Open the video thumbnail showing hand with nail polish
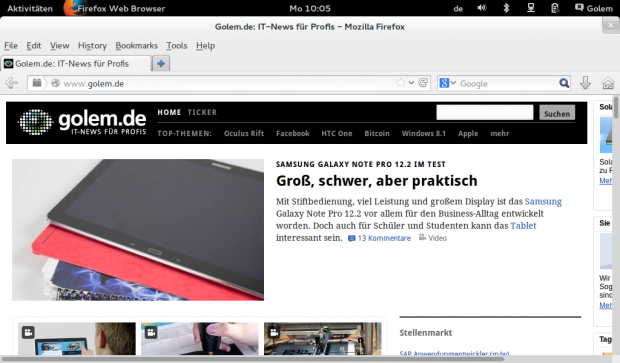The width and height of the screenshot is (620, 363). (x=200, y=338)
